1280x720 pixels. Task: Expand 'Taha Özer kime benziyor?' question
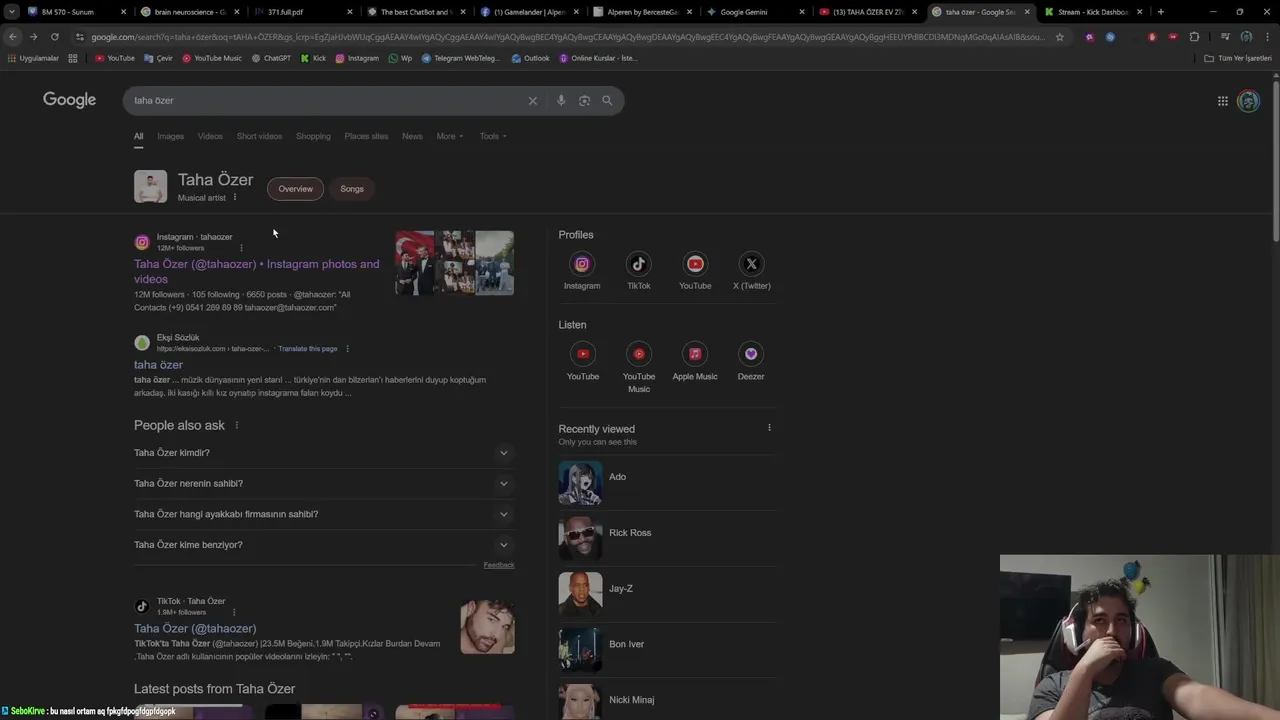pos(324,545)
